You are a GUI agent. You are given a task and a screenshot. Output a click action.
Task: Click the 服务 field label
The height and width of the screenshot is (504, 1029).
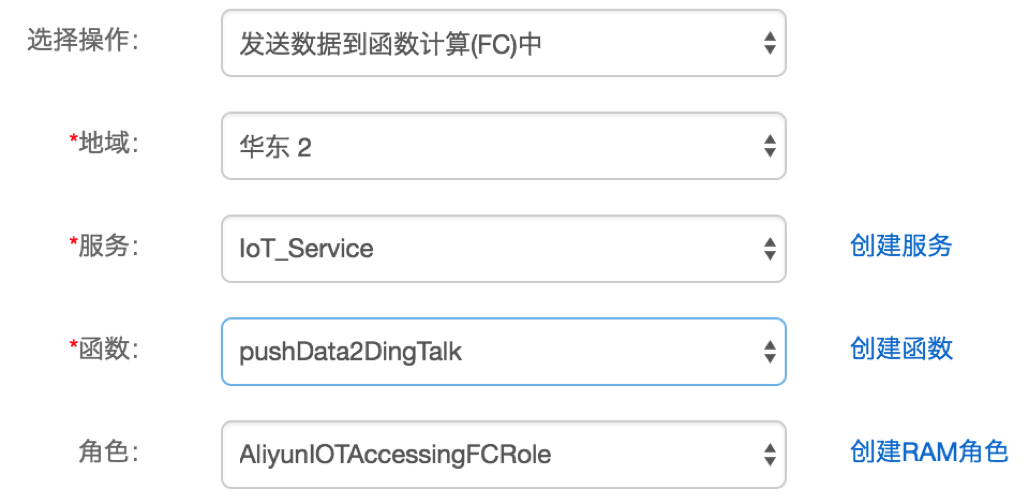point(107,246)
